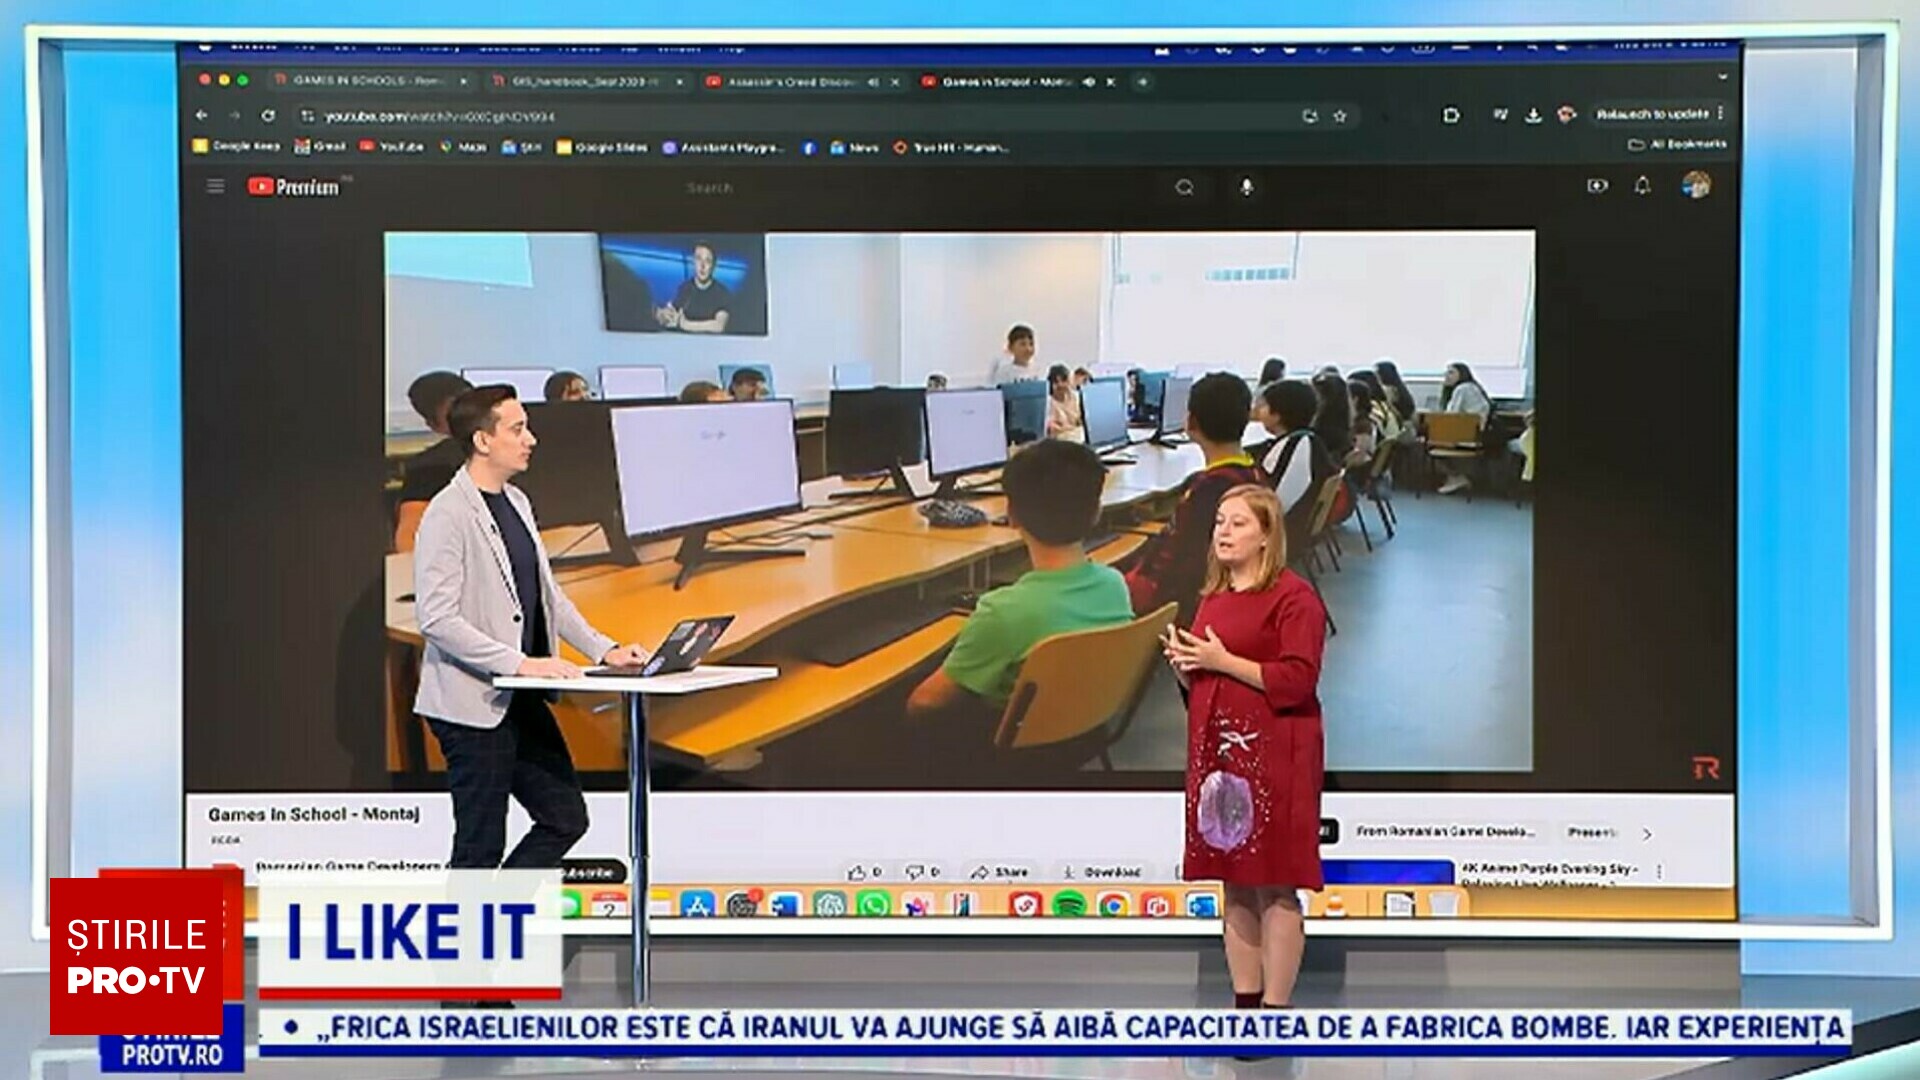Open WhatsApp from the macOS dock
Image resolution: width=1920 pixels, height=1080 pixels.
coord(873,905)
